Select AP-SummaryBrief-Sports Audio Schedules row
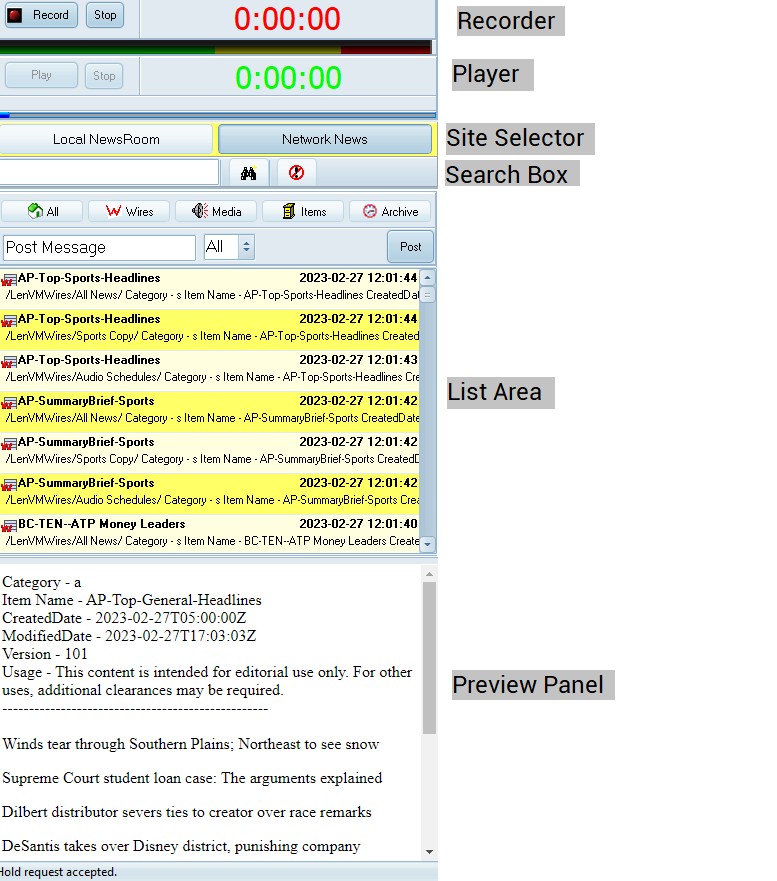777x881 pixels. (210, 492)
